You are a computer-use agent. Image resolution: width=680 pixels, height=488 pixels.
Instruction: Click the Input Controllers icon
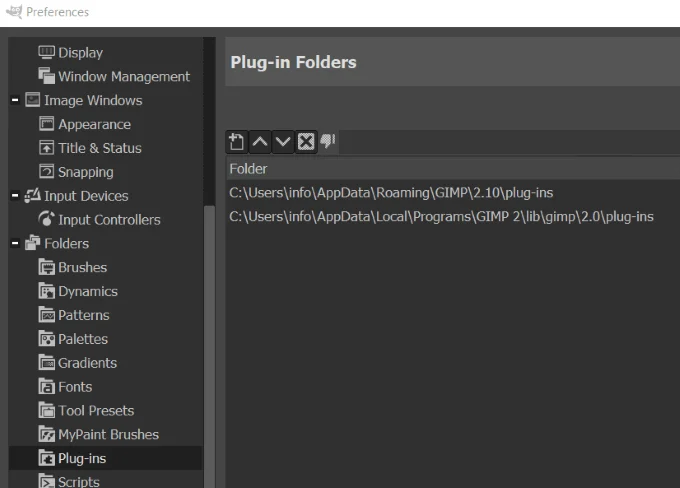coord(46,219)
